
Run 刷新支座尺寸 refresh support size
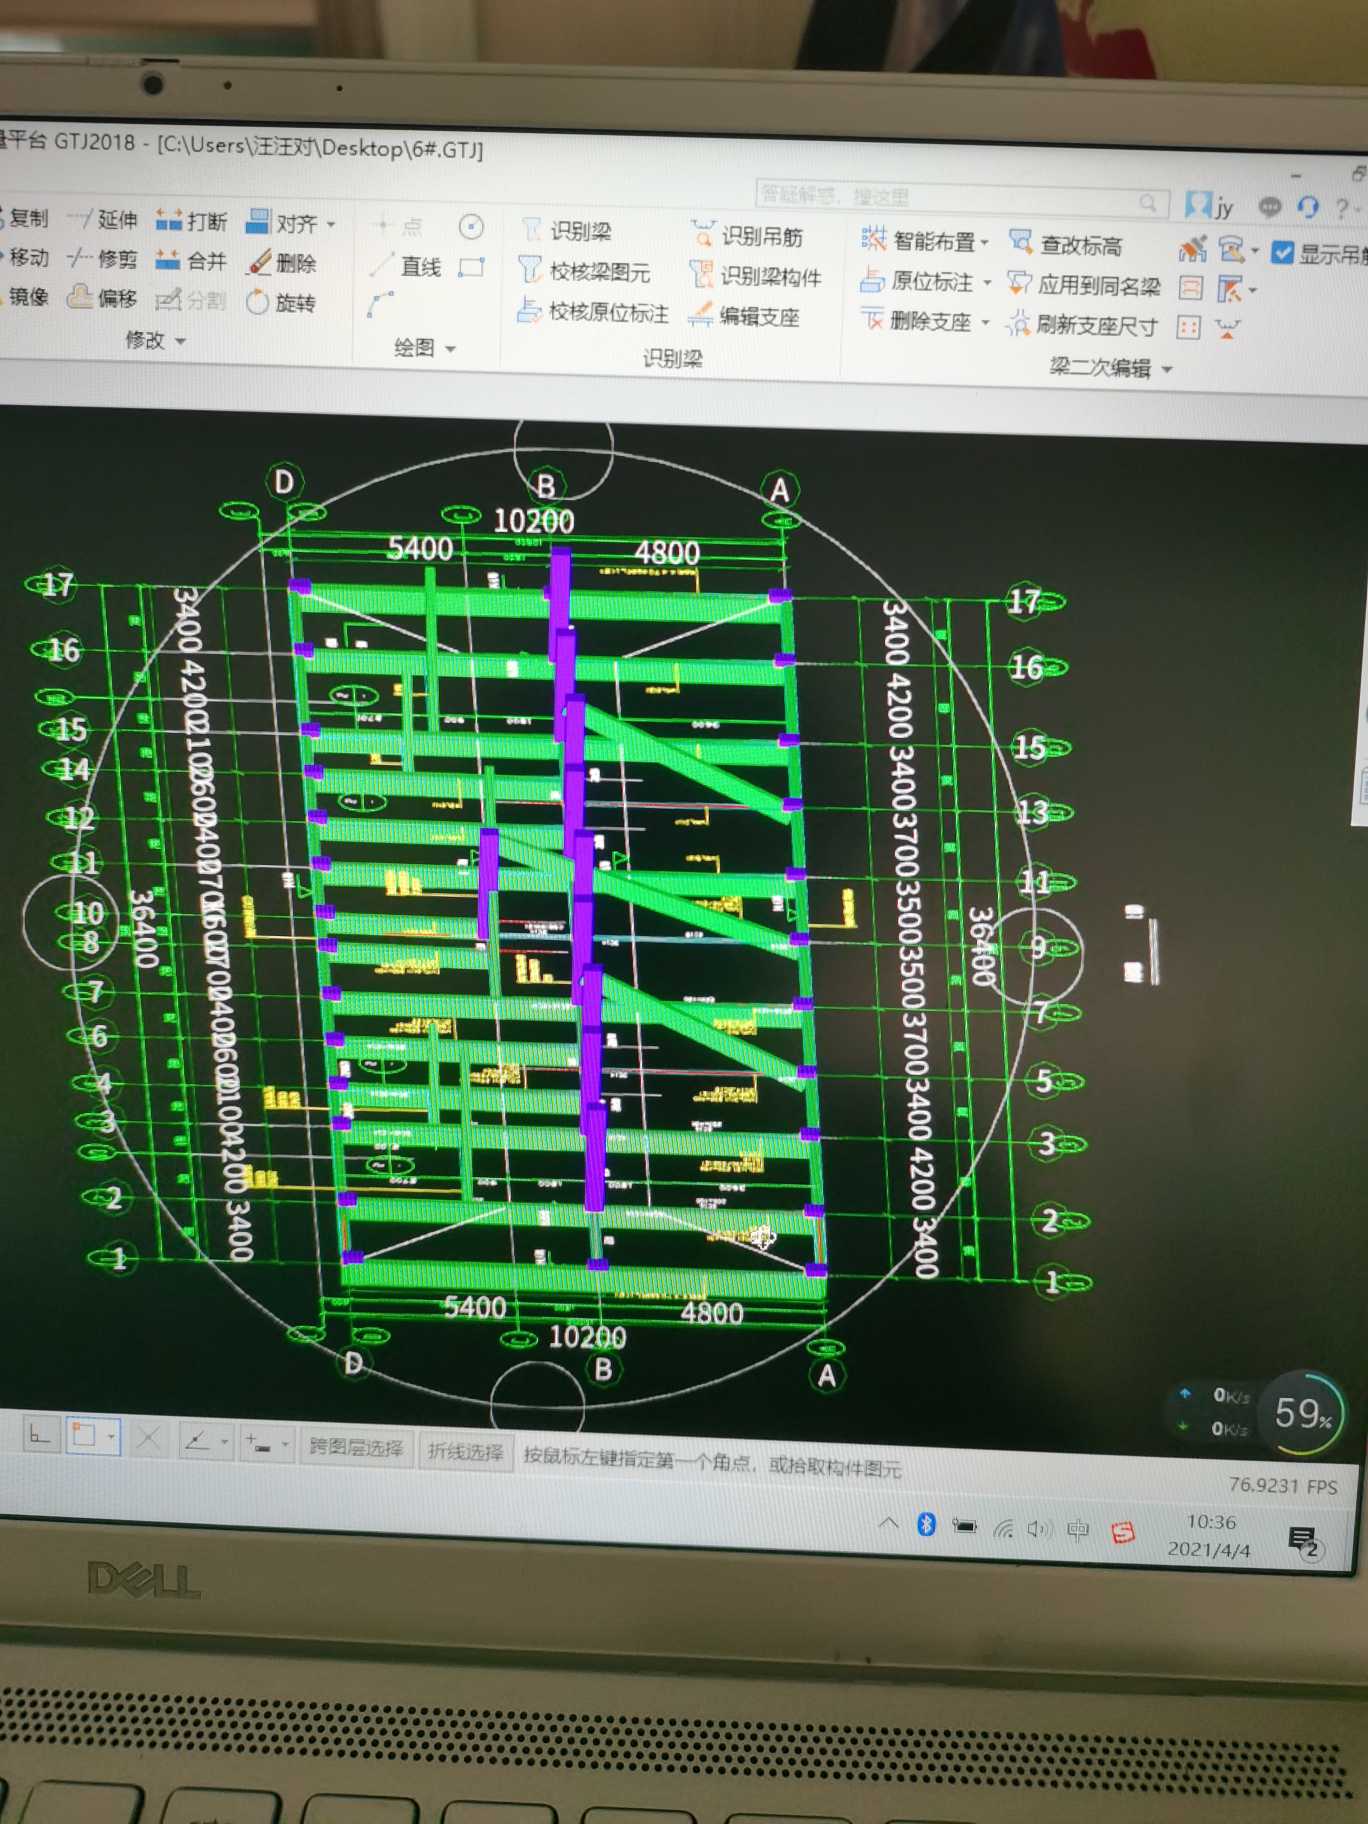pyautogui.click(x=1082, y=325)
